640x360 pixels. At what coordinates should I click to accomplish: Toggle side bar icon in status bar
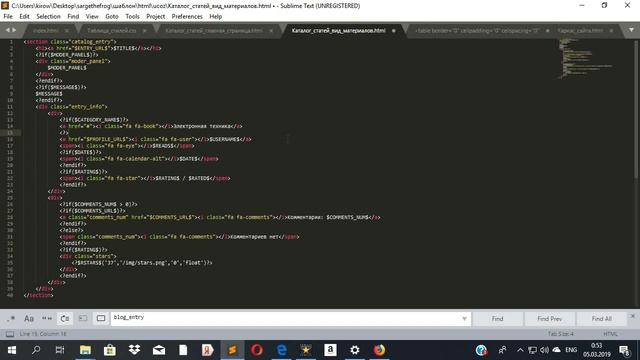(10, 334)
